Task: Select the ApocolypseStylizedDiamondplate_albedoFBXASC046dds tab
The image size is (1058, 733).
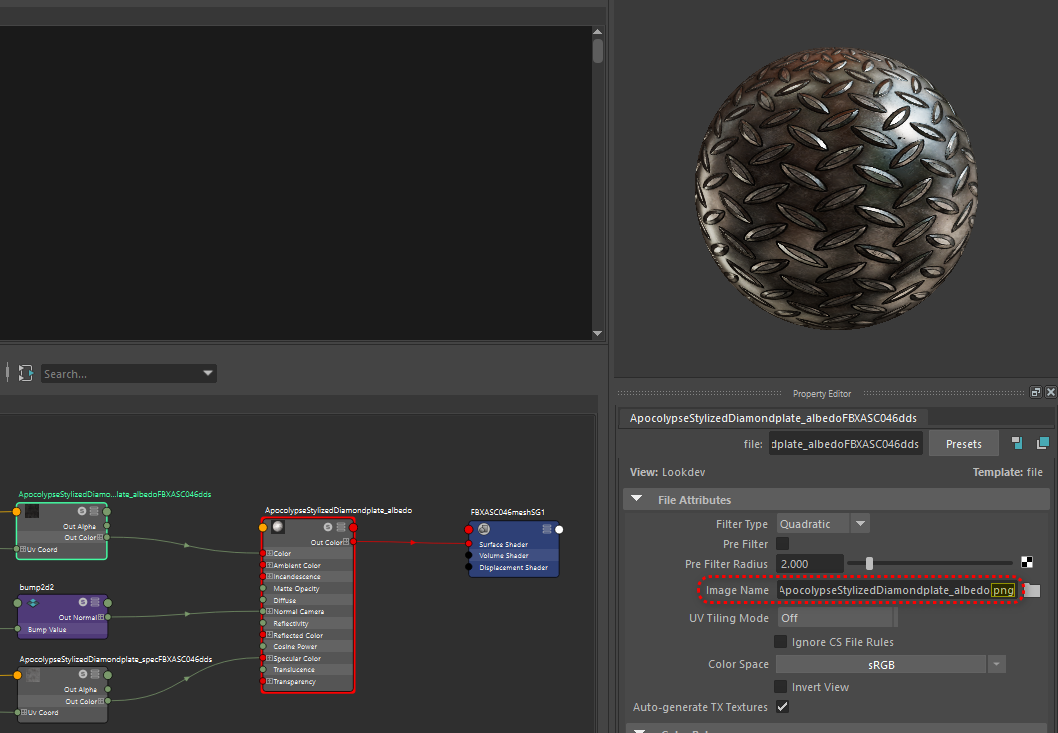Action: [774, 418]
